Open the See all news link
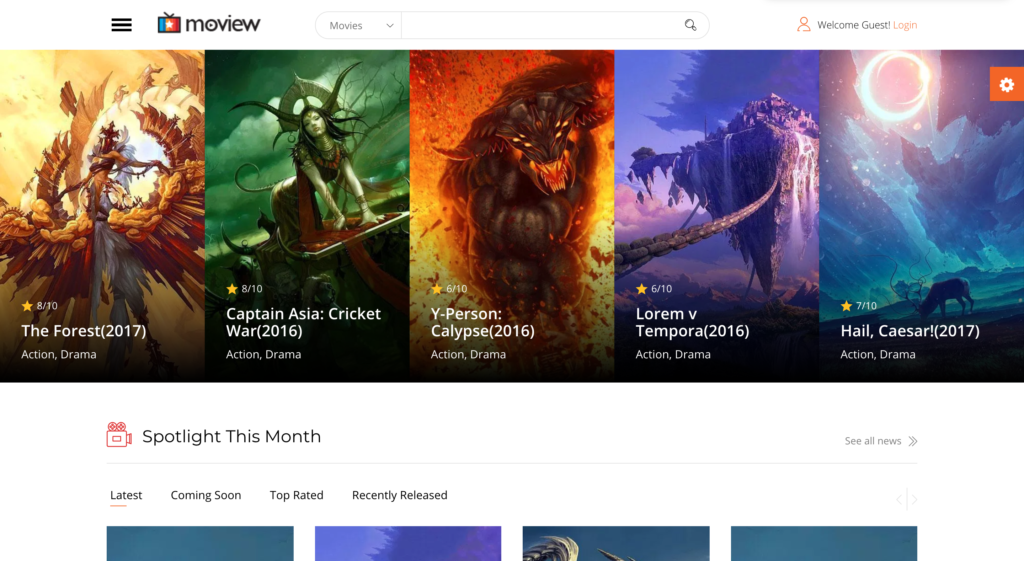Viewport: 1024px width, 561px height. coord(872,441)
